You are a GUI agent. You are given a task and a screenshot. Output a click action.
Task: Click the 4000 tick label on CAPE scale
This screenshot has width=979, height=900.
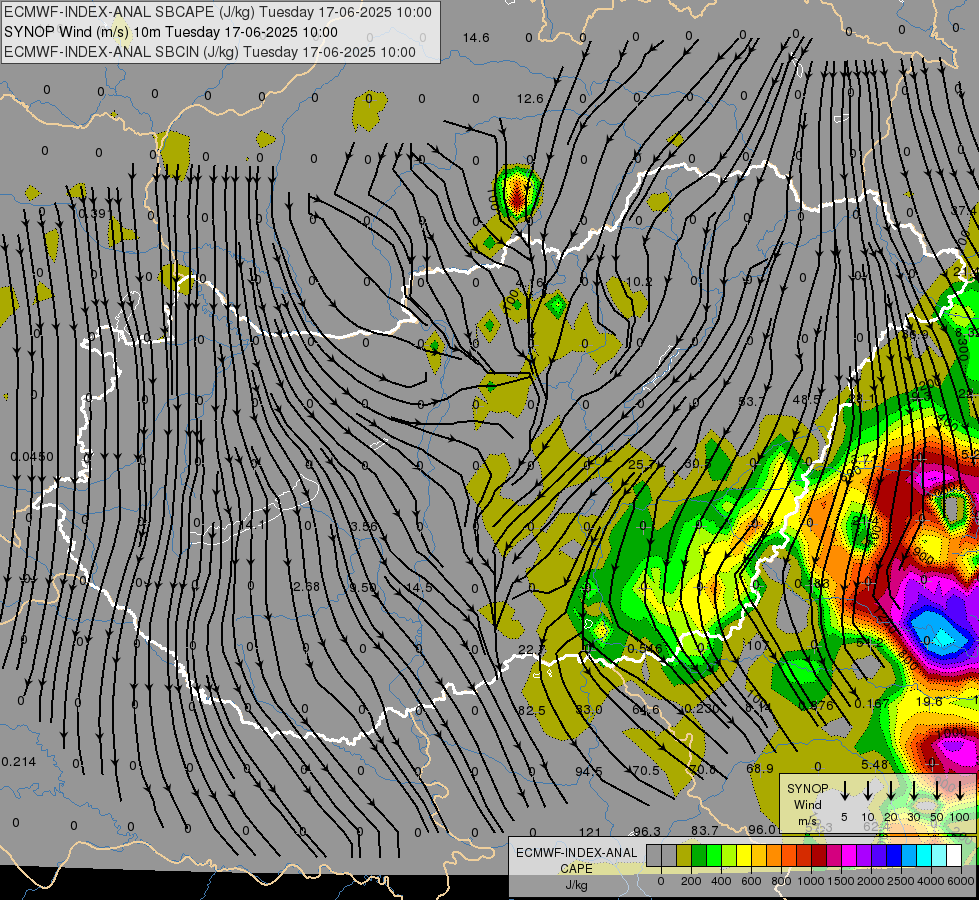pyautogui.click(x=931, y=881)
